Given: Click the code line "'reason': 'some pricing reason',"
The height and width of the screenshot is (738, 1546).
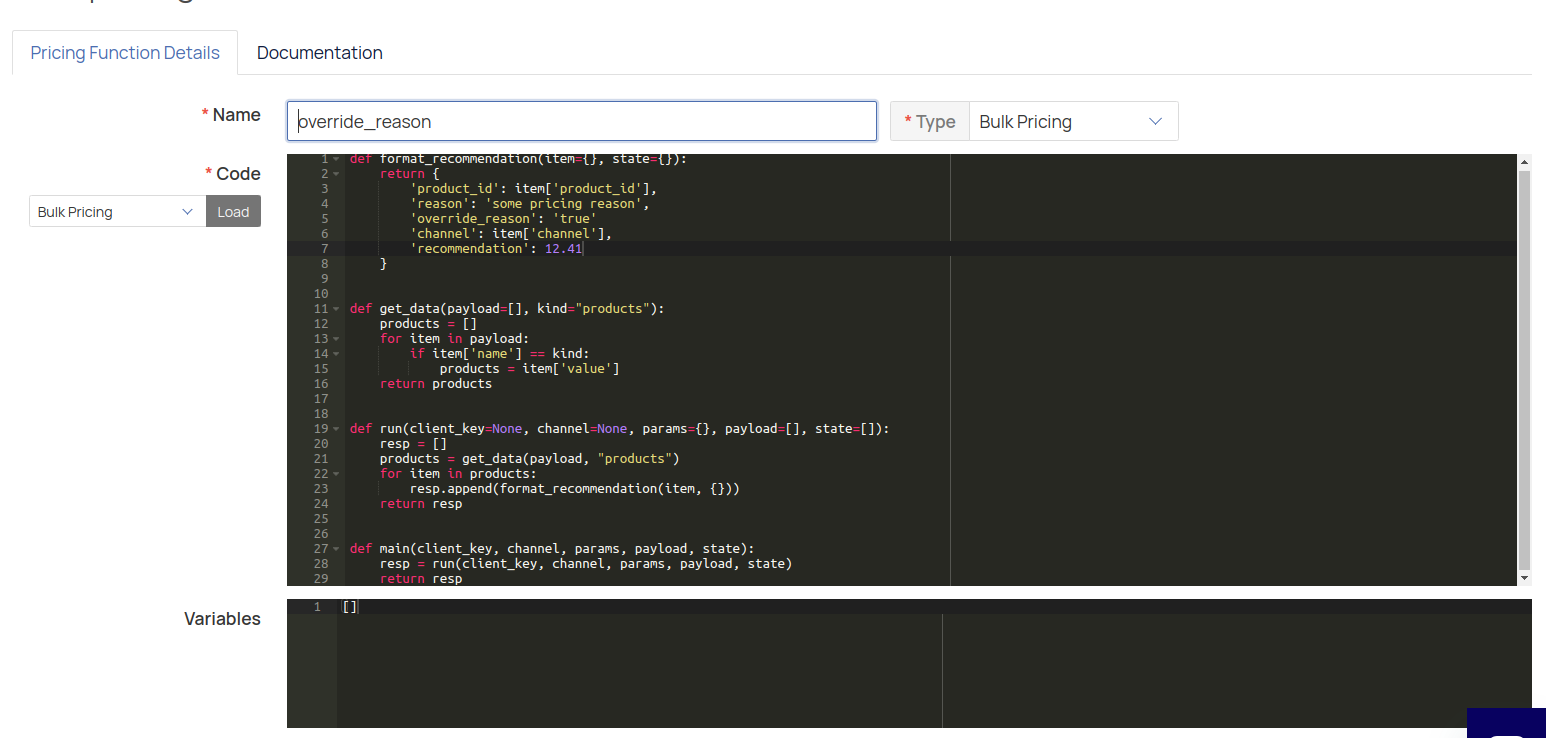Looking at the screenshot, I should 529,204.
